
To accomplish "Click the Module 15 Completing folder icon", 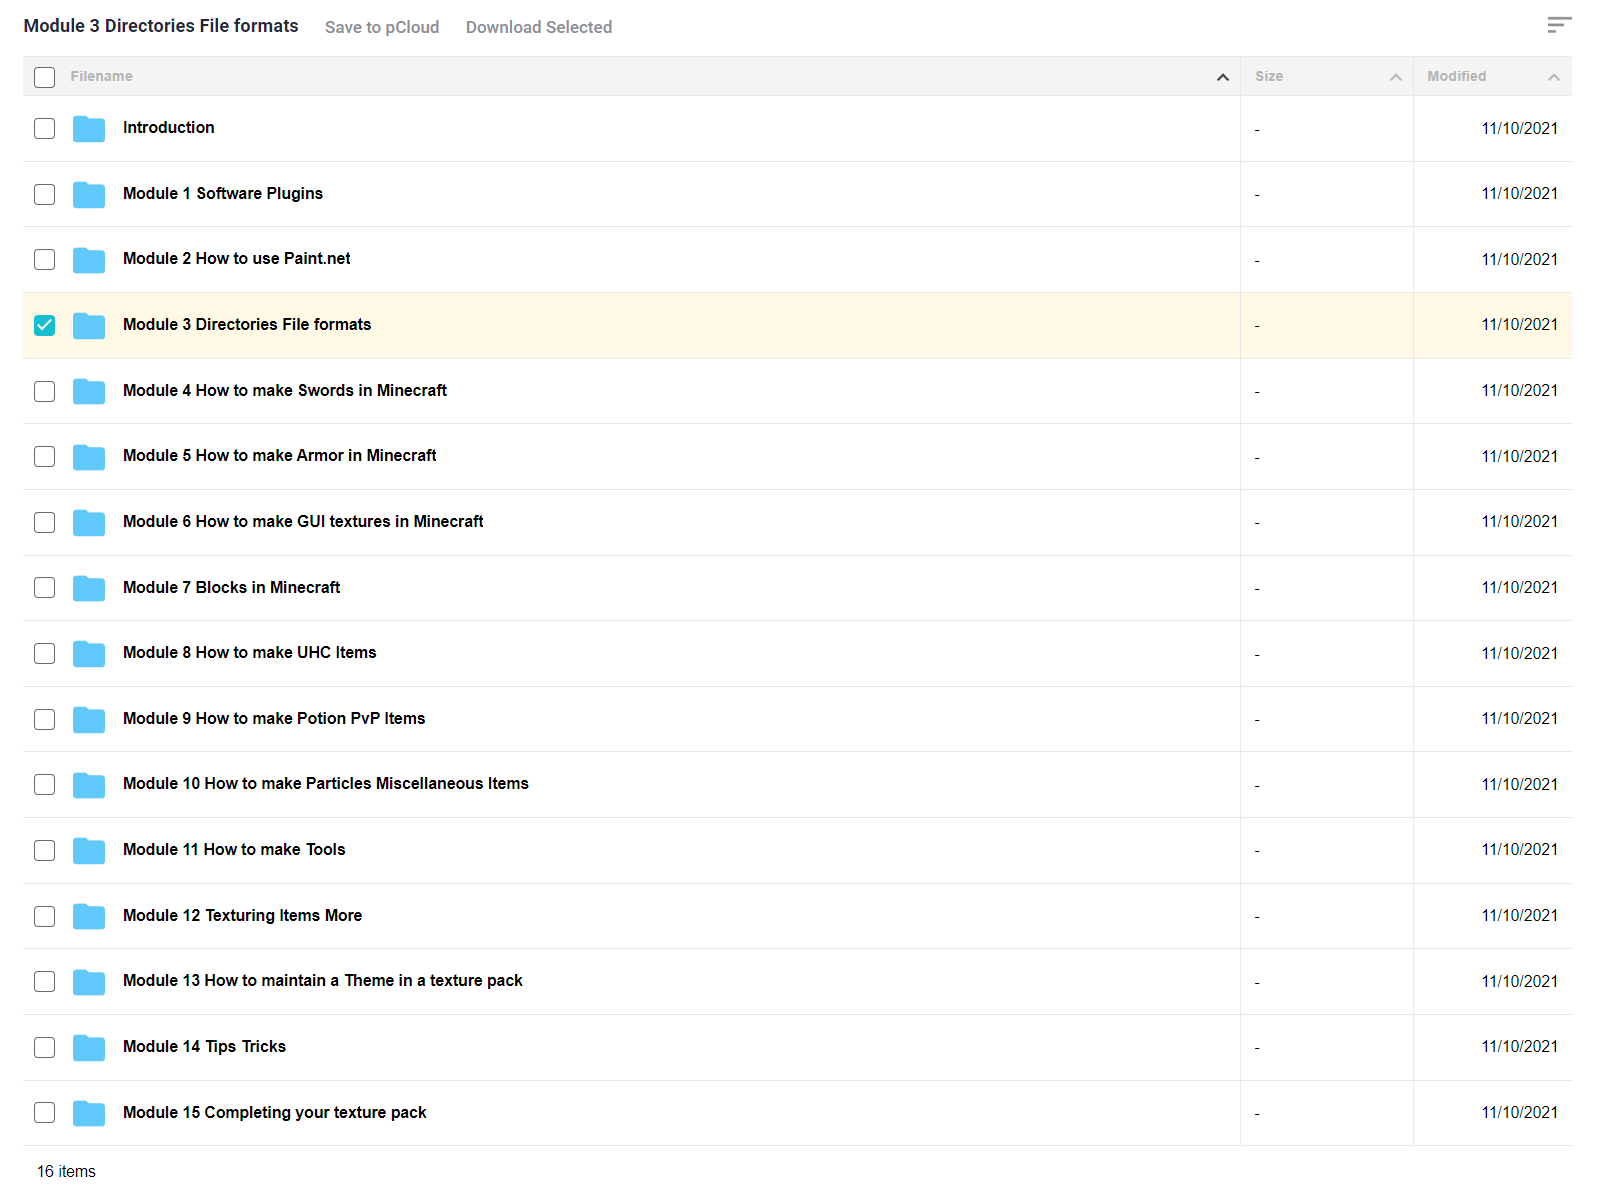I will click(x=89, y=1113).
